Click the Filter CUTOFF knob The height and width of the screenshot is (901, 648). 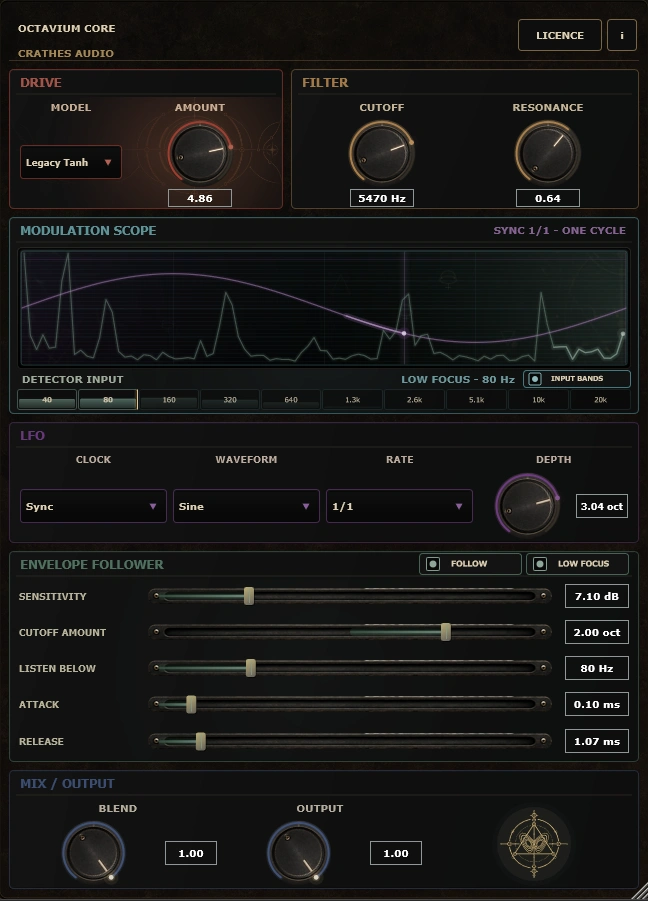pos(381,153)
